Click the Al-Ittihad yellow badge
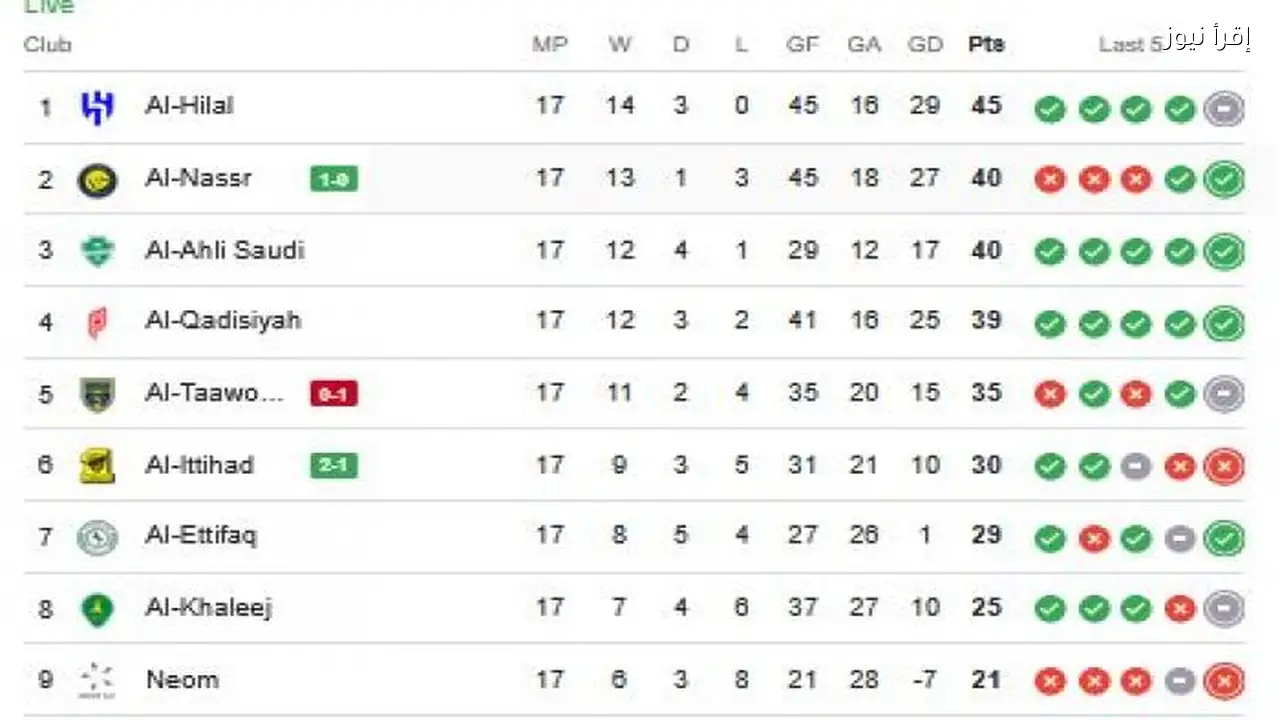Image resolution: width=1280 pixels, height=720 pixels. pos(97,466)
